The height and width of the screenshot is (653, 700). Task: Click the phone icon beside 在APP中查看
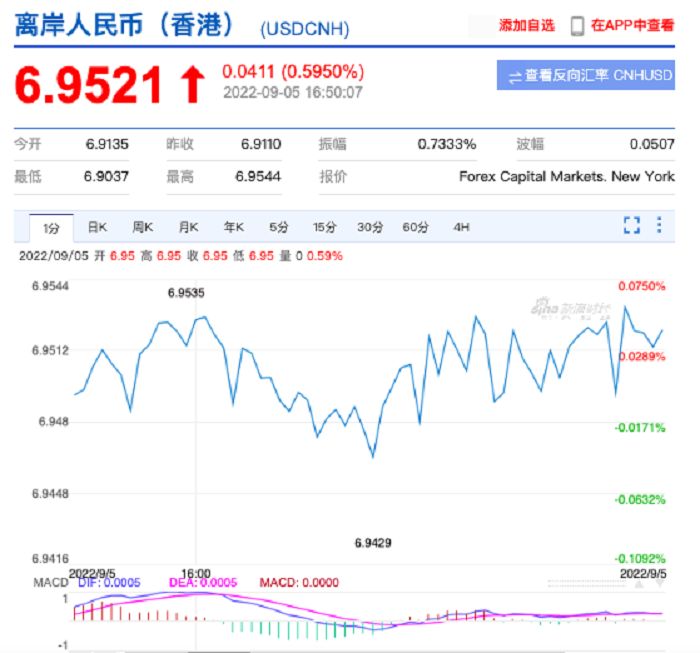pyautogui.click(x=577, y=26)
